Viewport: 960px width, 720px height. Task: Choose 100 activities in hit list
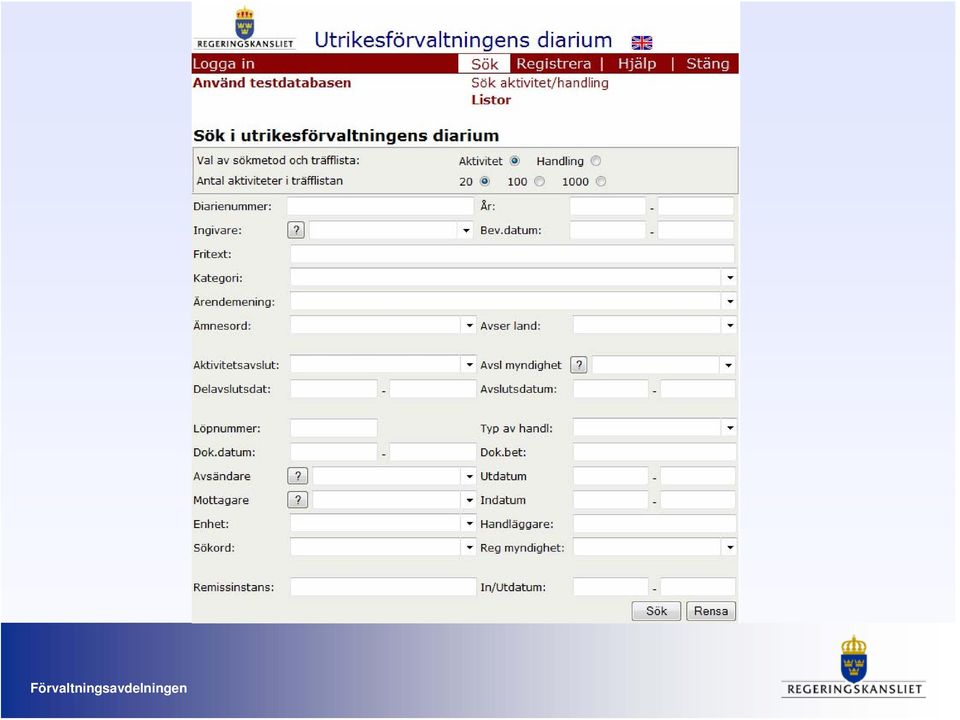[539, 181]
